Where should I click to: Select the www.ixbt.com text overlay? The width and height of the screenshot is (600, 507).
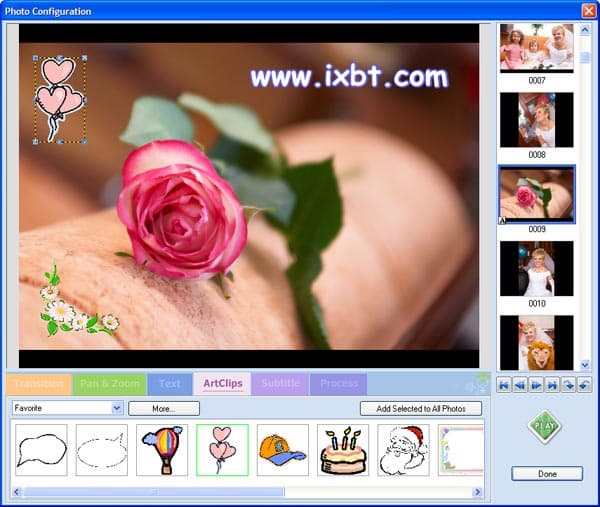(x=349, y=77)
